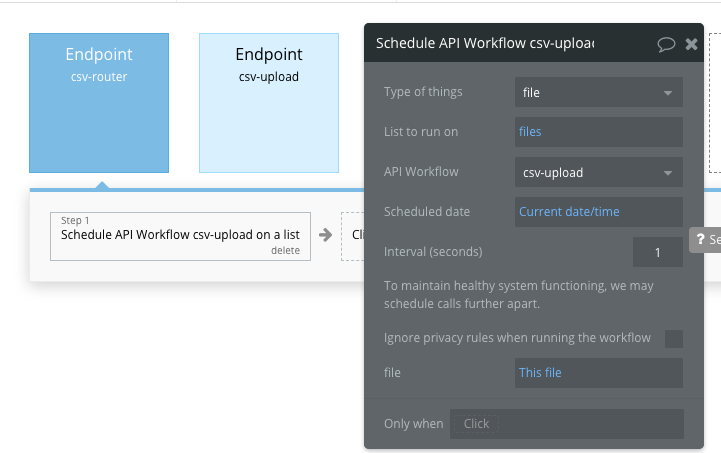
Task: Edit the List to run on expression
Action: (x=598, y=132)
